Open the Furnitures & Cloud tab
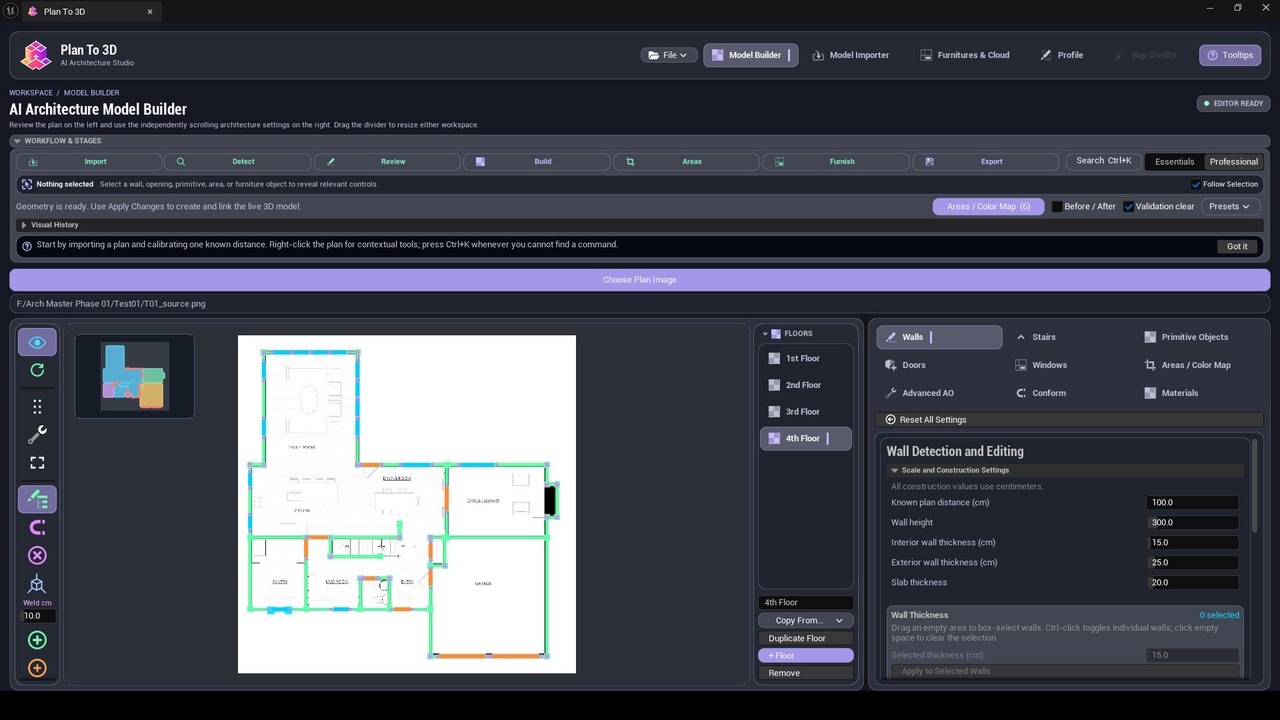 pos(965,55)
